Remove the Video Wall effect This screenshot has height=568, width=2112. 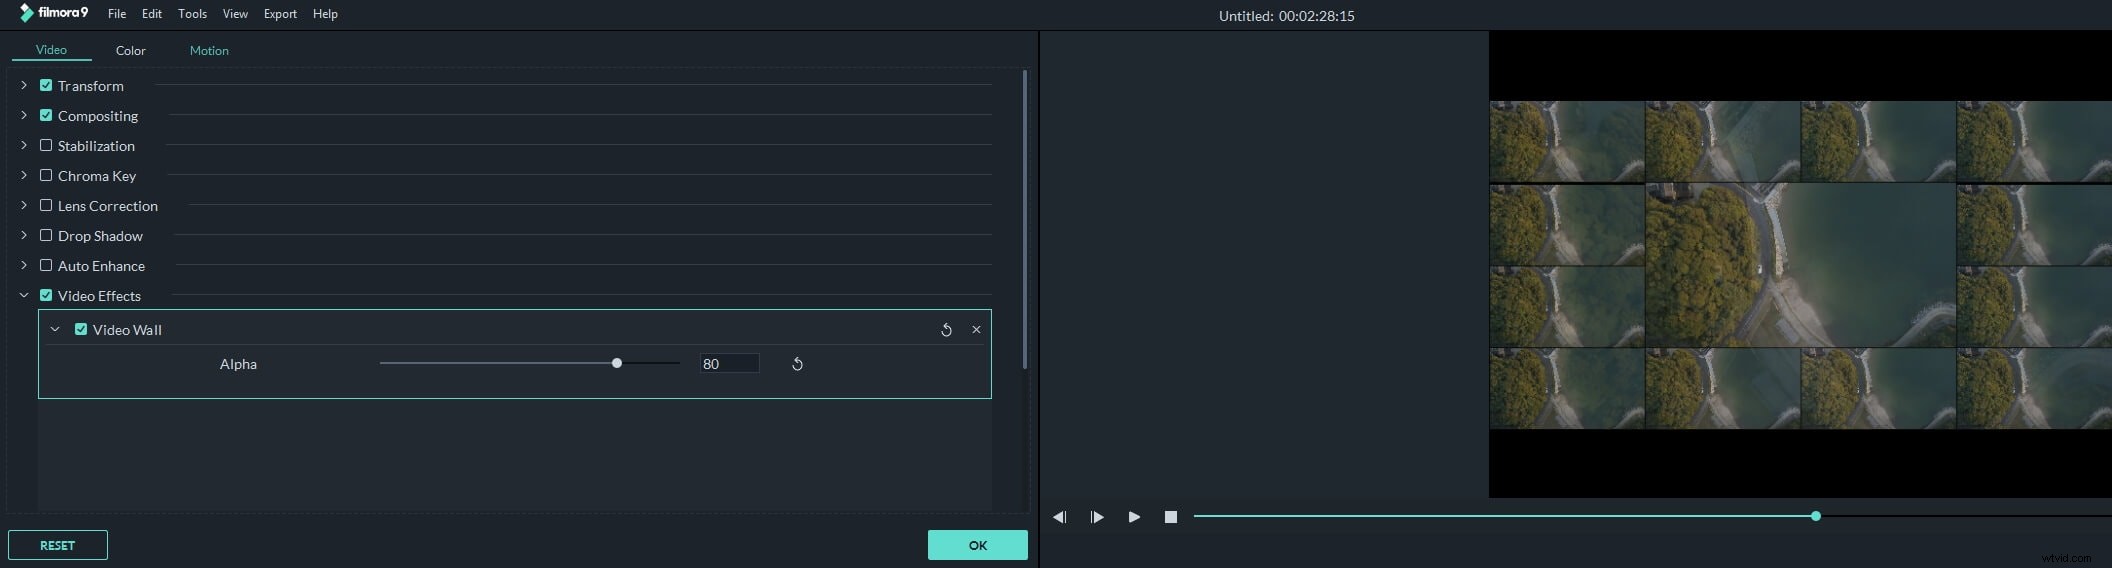click(976, 330)
